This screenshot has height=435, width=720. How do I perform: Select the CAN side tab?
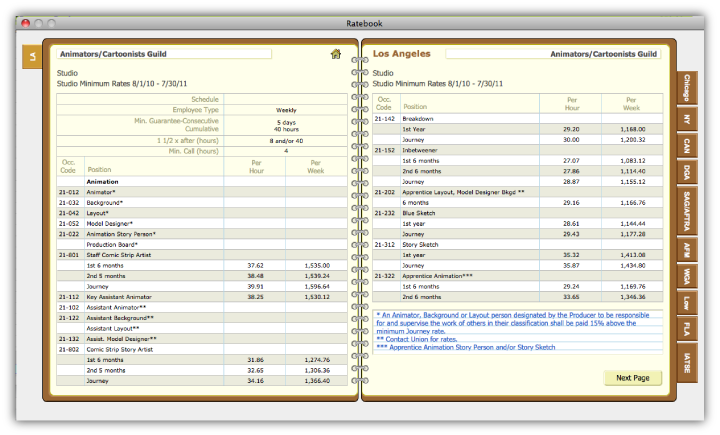point(687,146)
